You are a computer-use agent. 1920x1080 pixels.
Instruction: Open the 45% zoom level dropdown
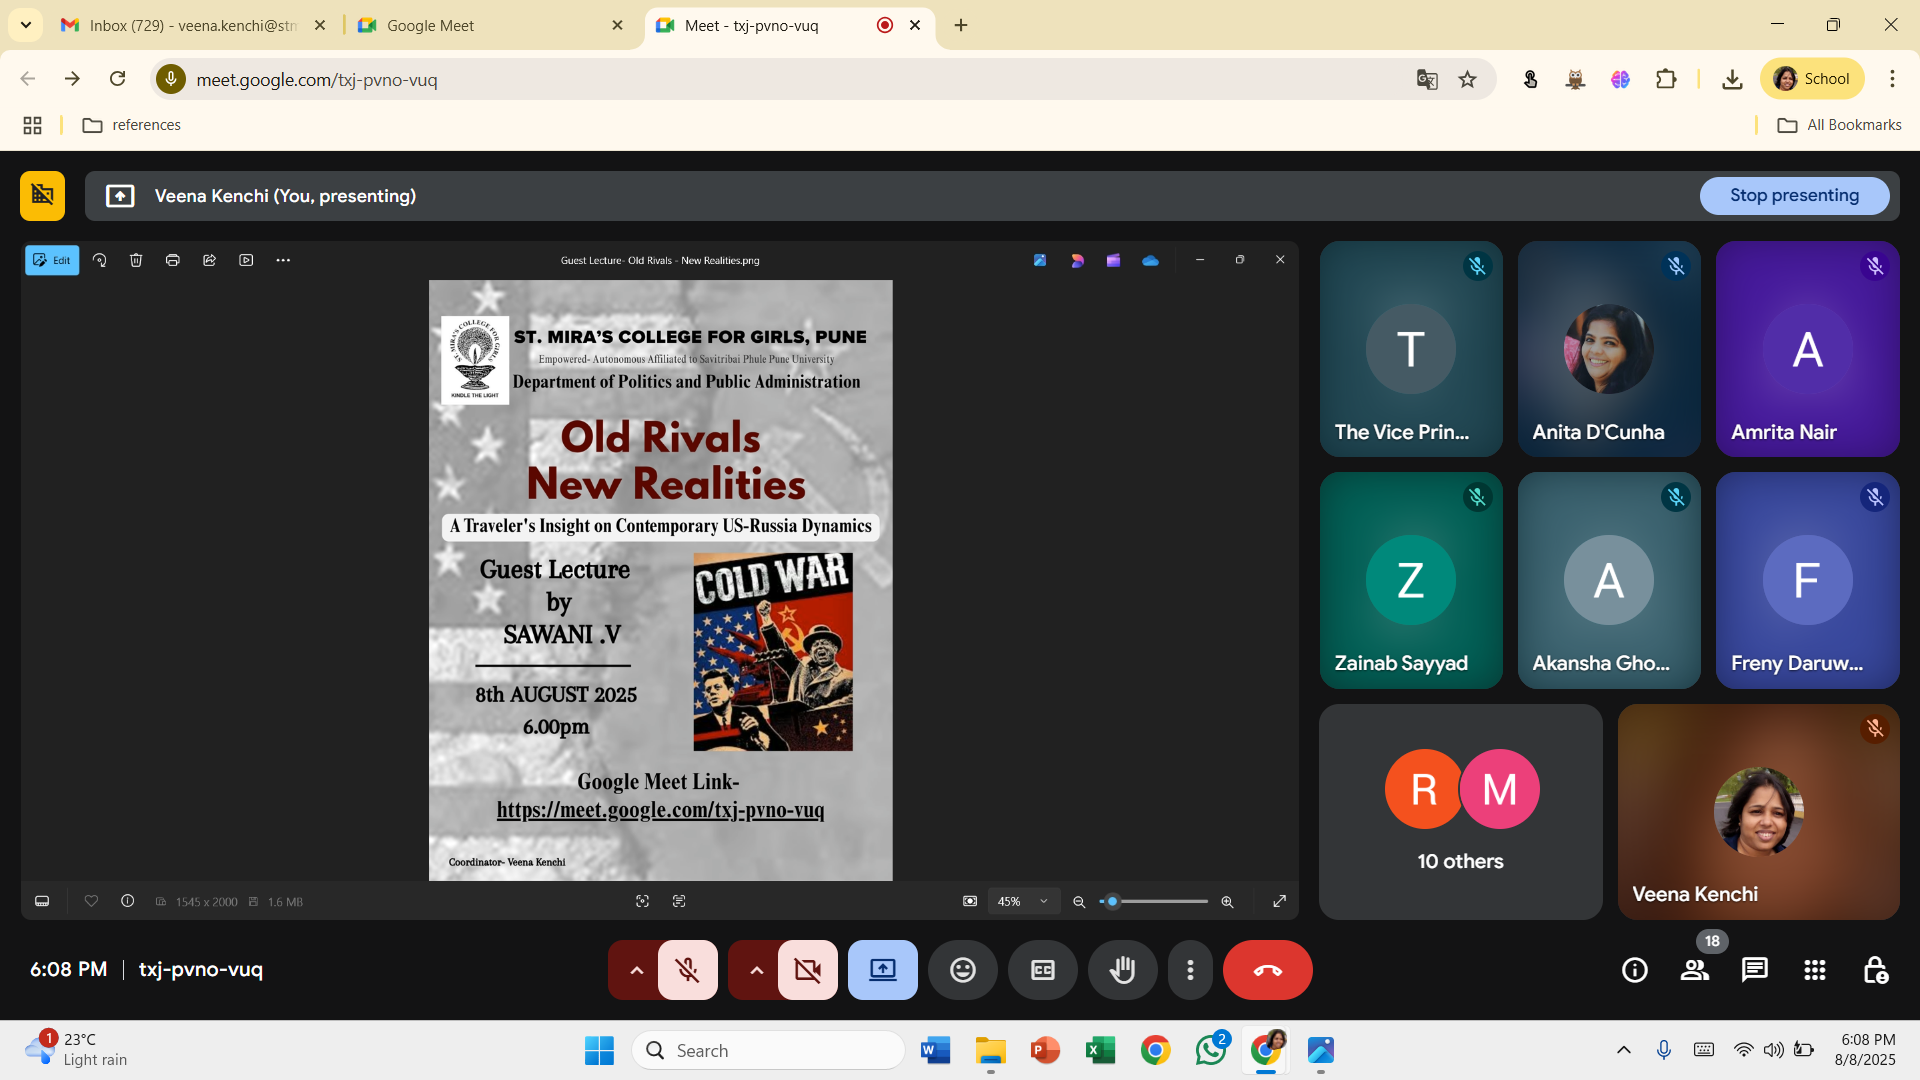[1022, 901]
